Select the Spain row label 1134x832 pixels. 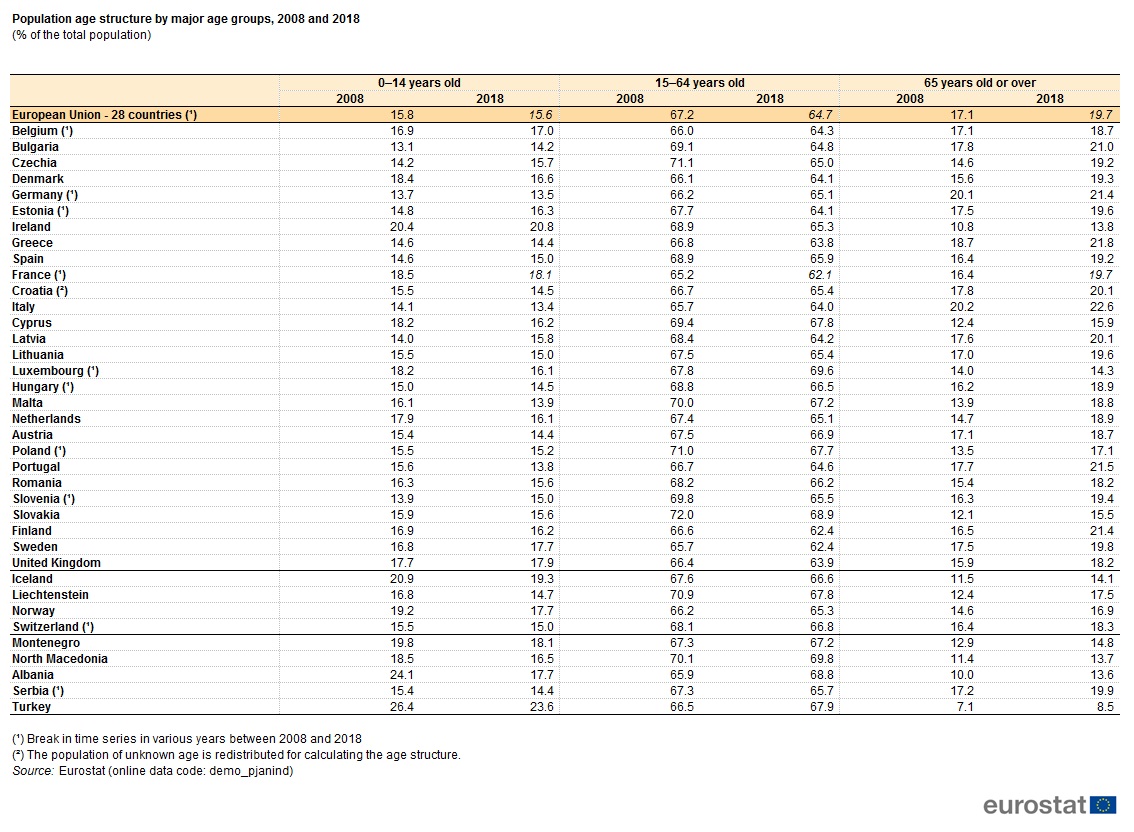click(x=27, y=259)
